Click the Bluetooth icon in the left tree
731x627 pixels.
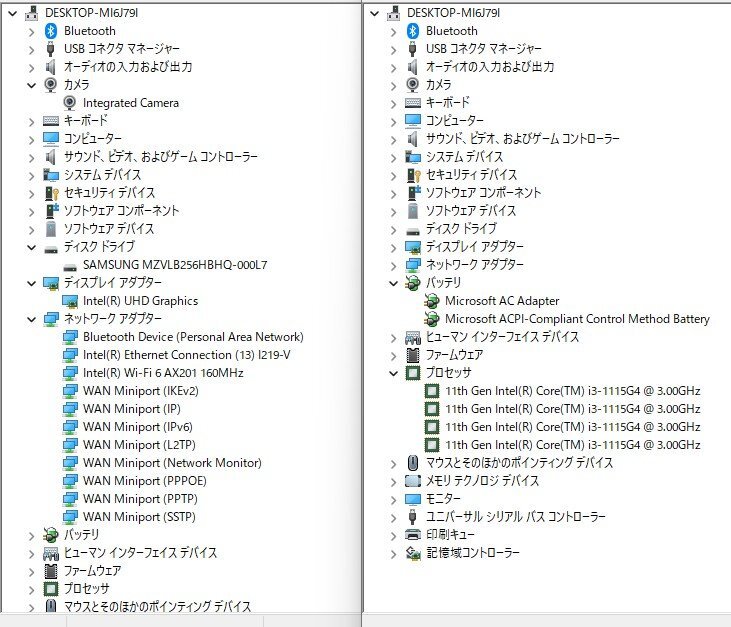point(51,31)
